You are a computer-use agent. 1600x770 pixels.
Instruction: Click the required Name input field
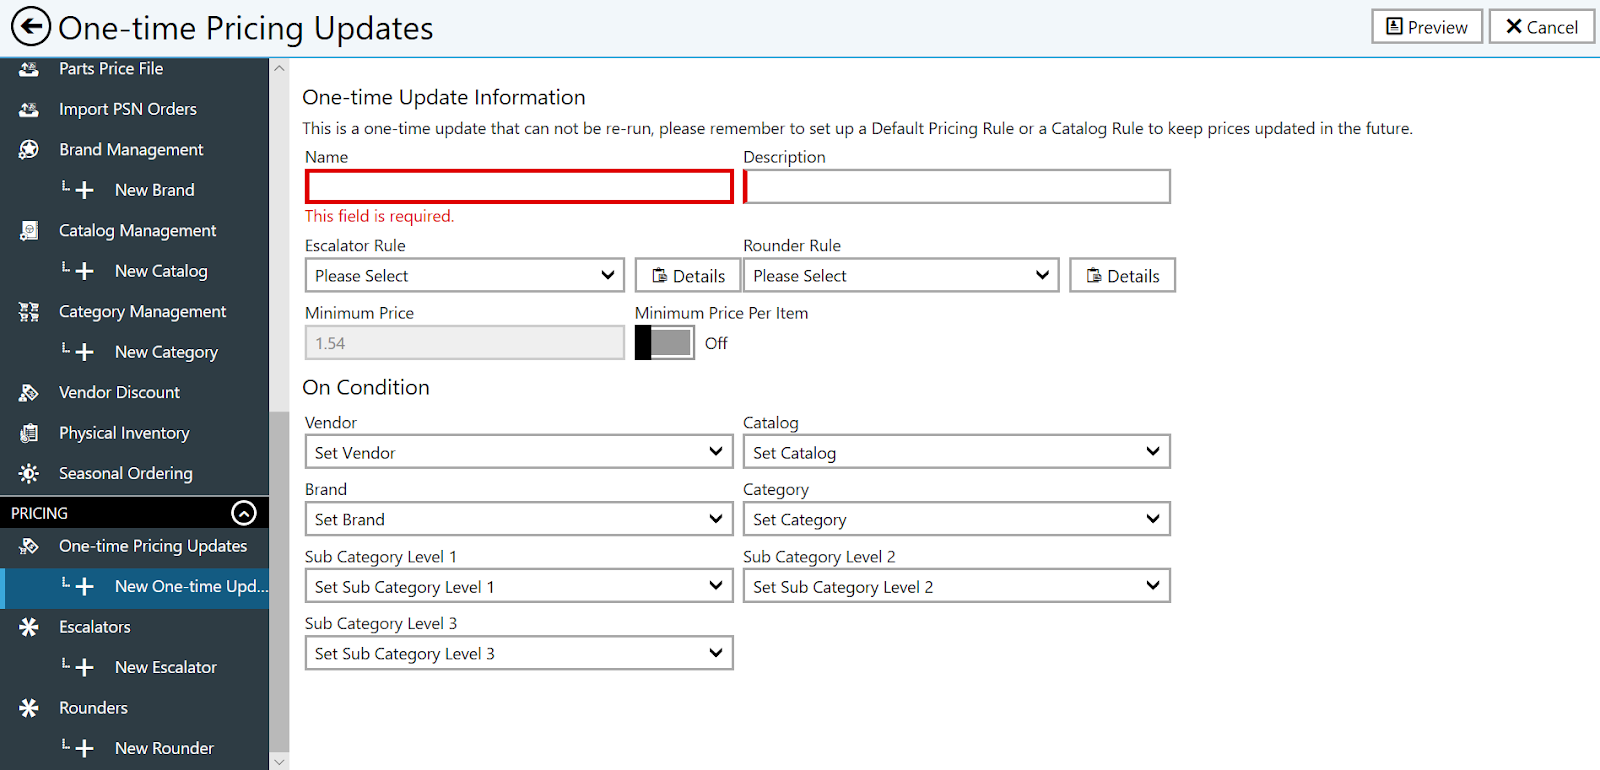(519, 187)
